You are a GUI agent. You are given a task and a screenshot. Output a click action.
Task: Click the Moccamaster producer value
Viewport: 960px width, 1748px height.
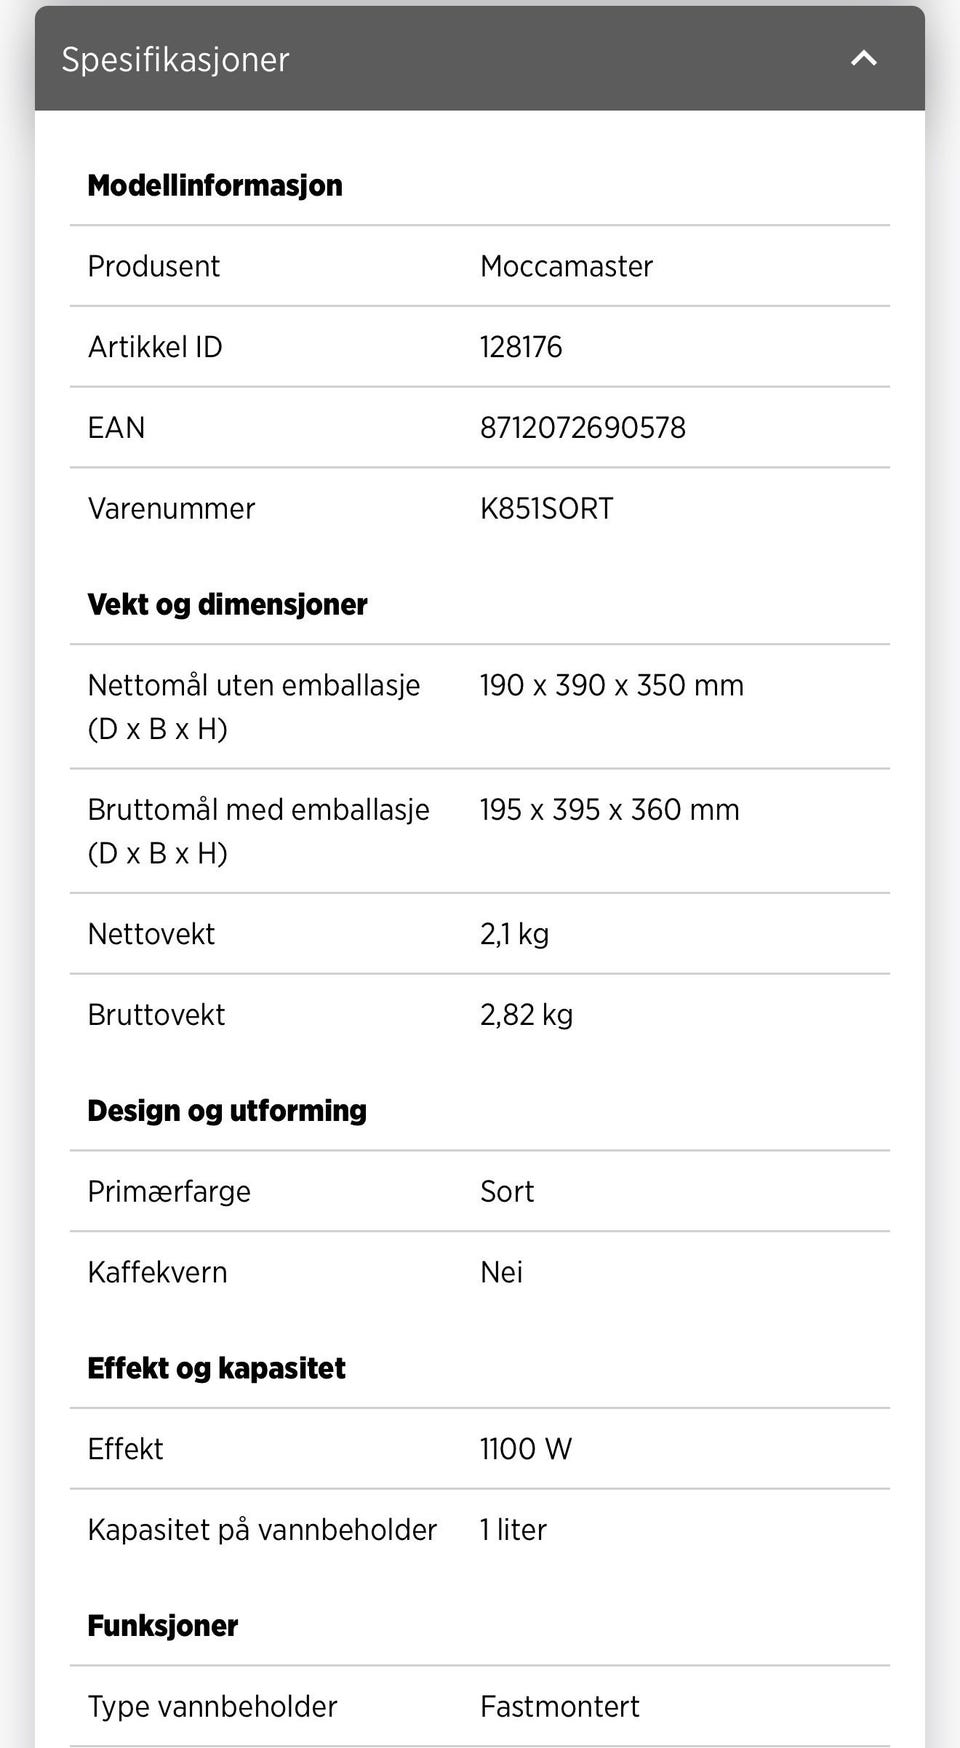point(566,266)
